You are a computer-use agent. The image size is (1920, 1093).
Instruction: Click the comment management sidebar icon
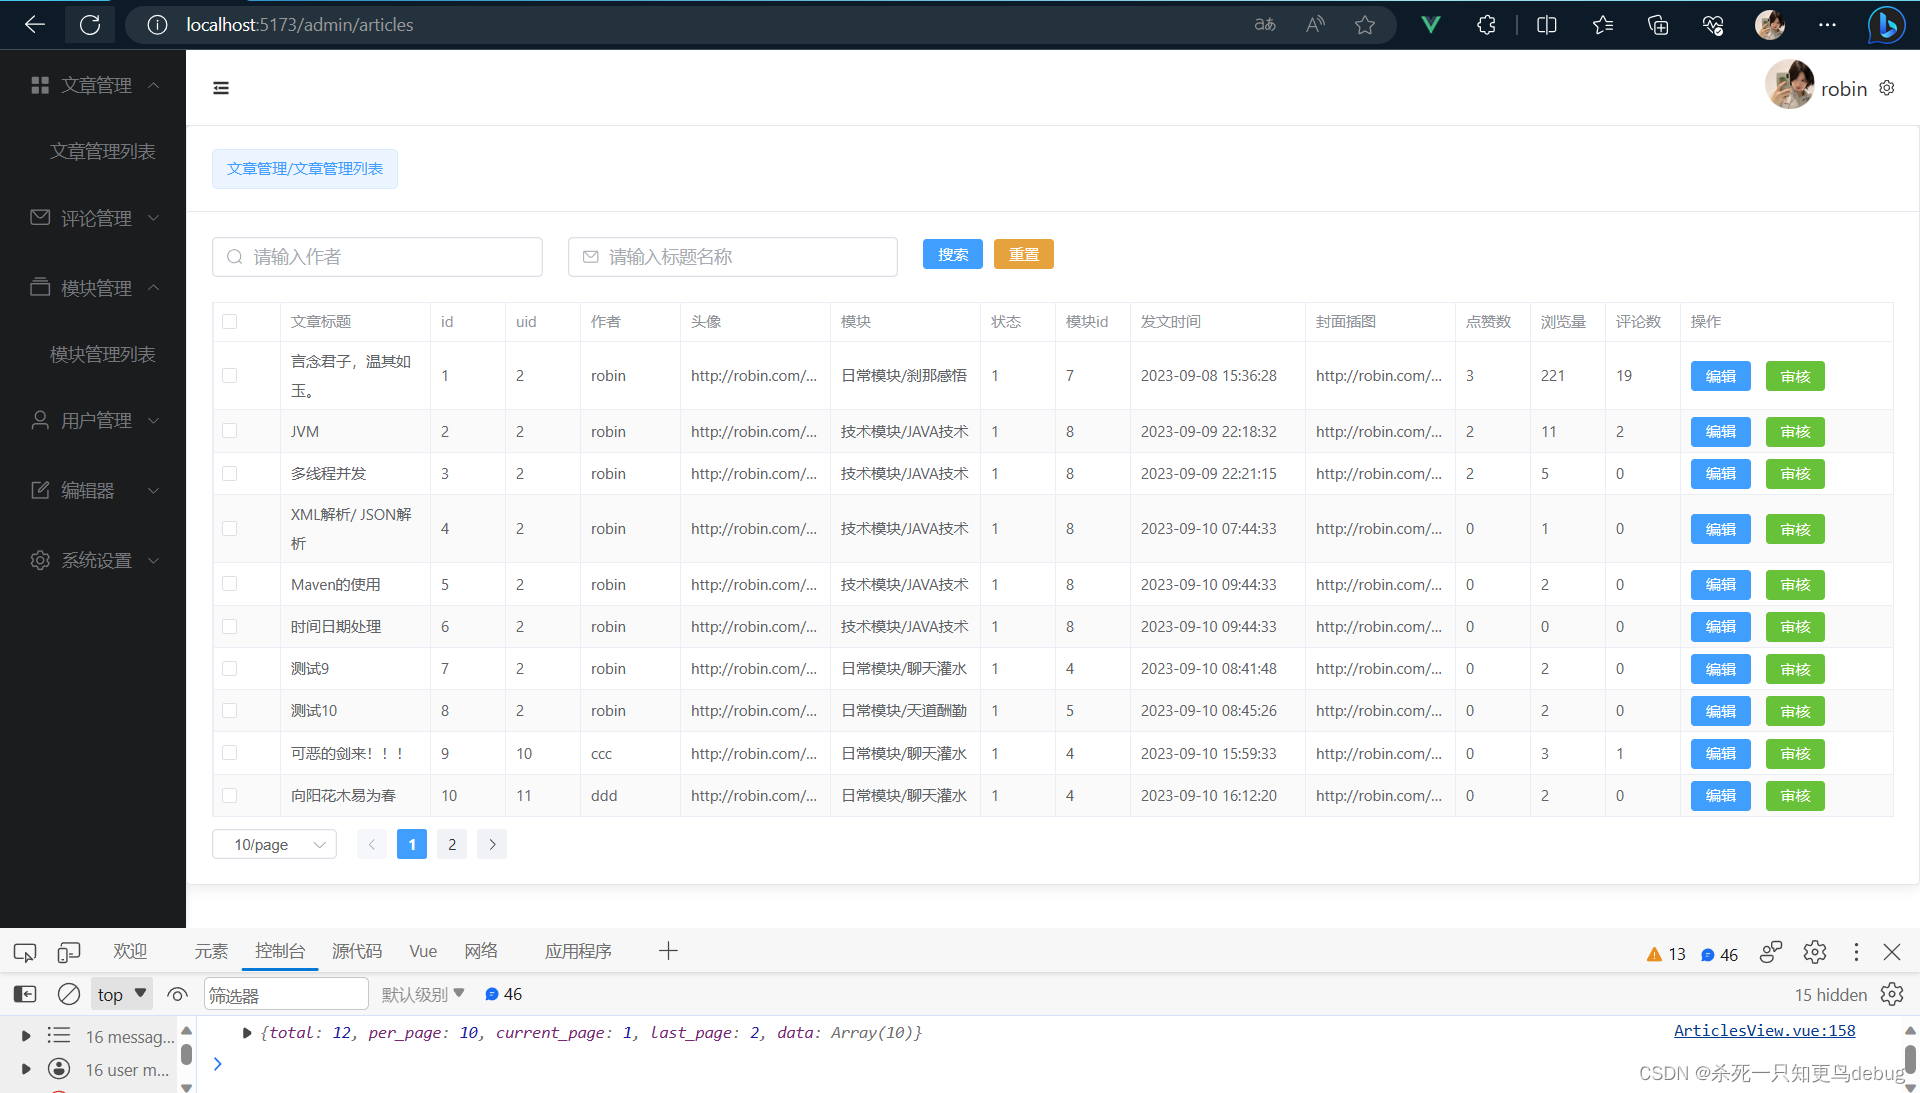[x=38, y=219]
